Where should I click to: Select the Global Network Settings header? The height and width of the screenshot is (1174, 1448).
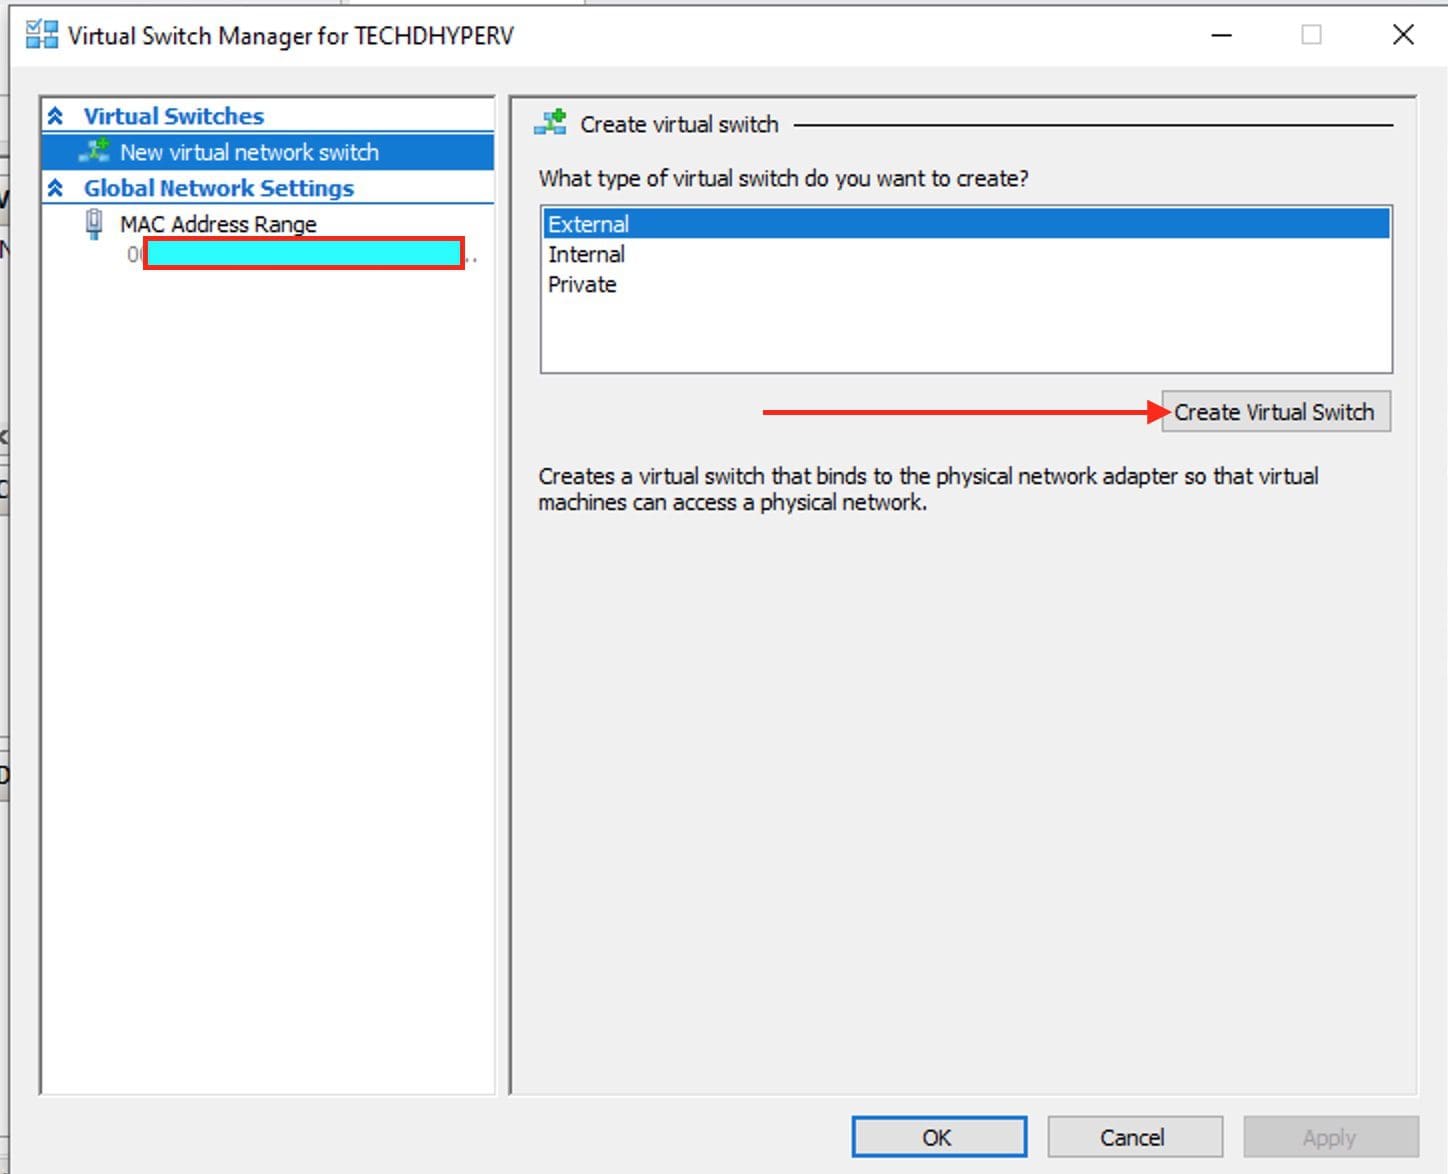coord(218,188)
